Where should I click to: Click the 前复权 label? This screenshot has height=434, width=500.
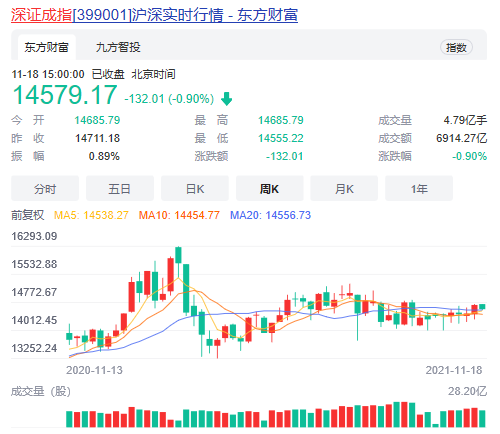[28, 215]
